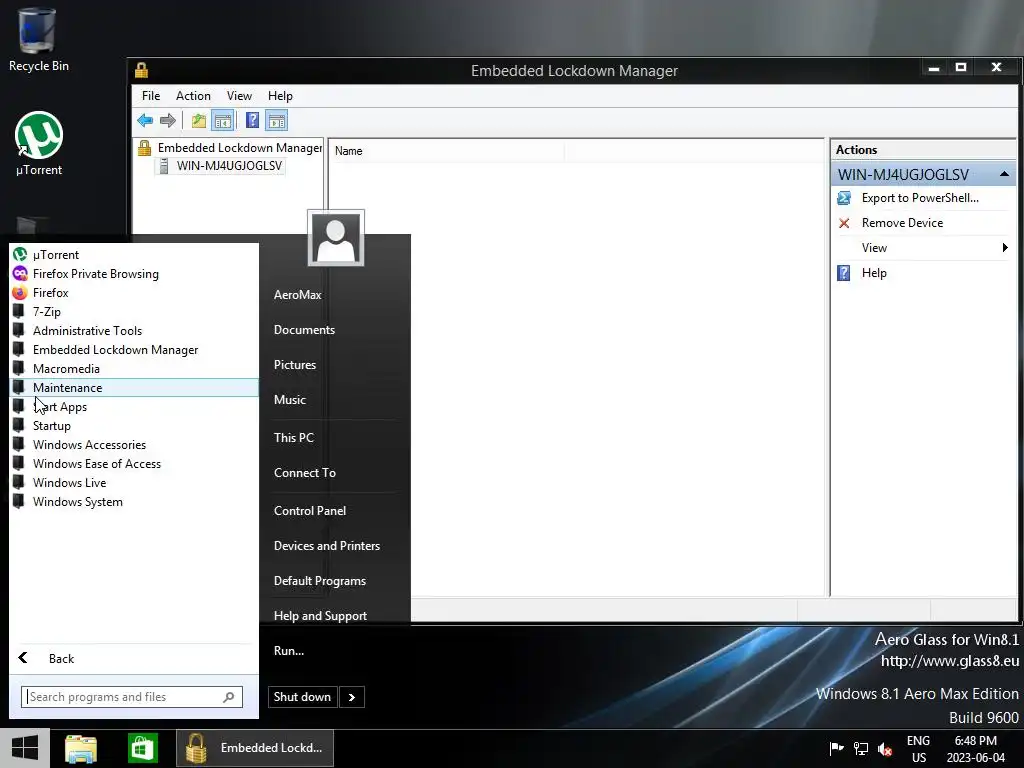This screenshot has width=1024, height=768.
Task: Expand the Maintenance folder
Action: 134,387
